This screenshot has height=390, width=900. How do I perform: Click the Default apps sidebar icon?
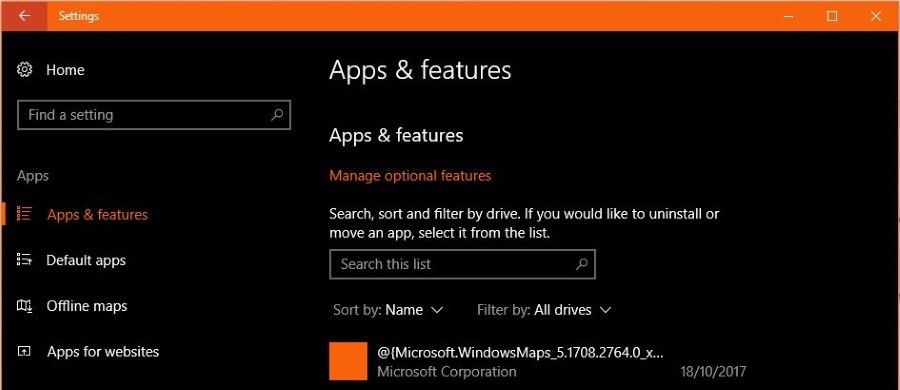pos(24,260)
